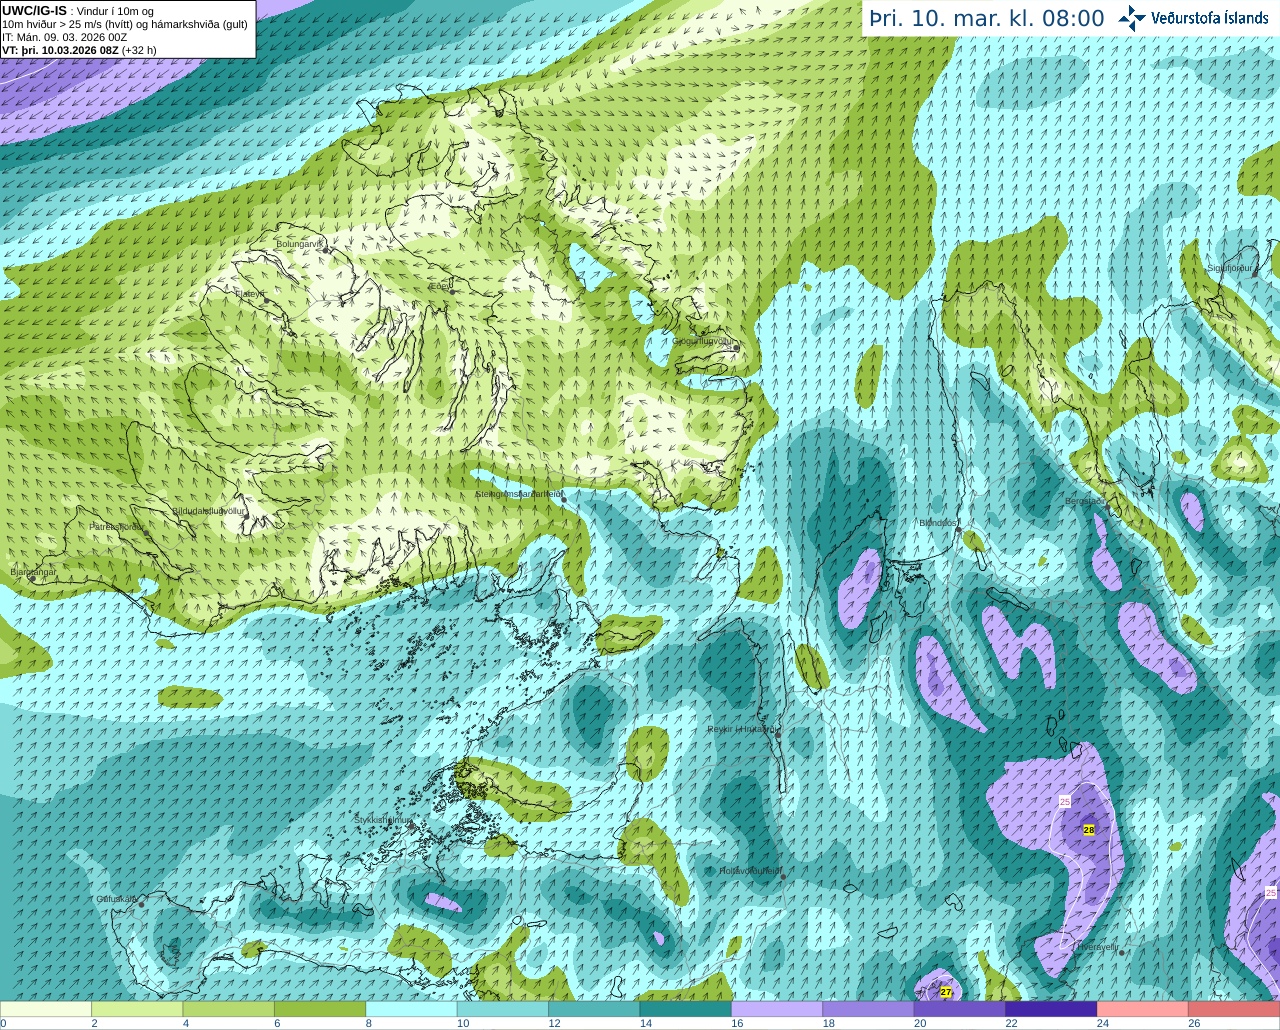The height and width of the screenshot is (1030, 1280).
Task: Click the 25 contour label beside the 28 marker
Action: (1065, 802)
